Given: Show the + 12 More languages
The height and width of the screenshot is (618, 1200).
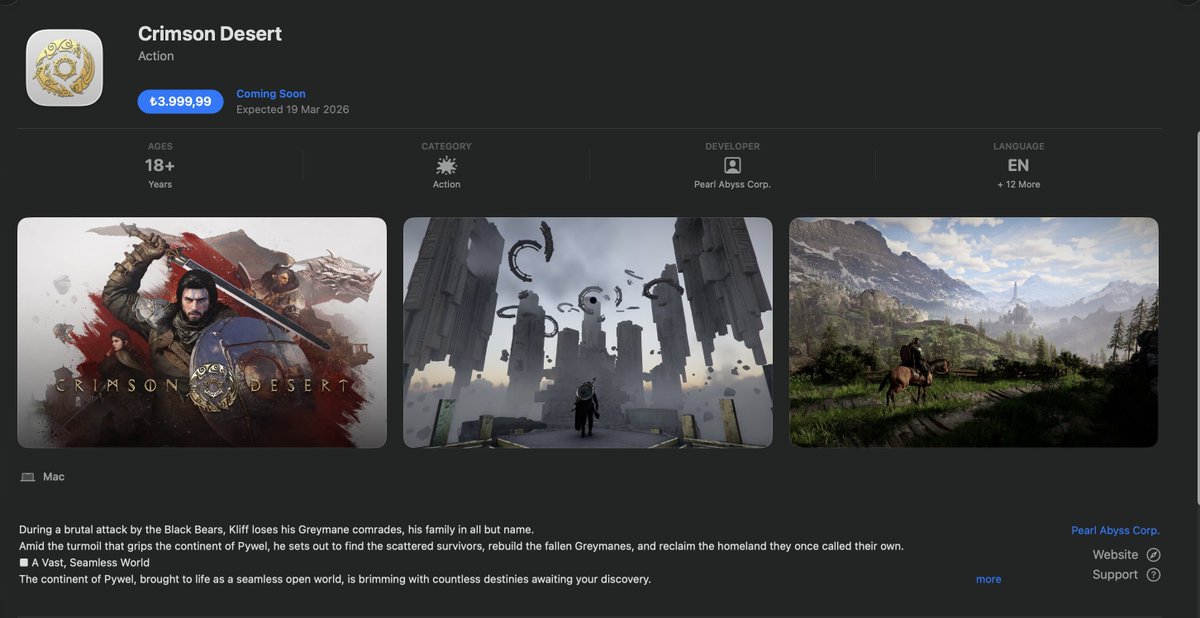Looking at the screenshot, I should click(x=1018, y=185).
